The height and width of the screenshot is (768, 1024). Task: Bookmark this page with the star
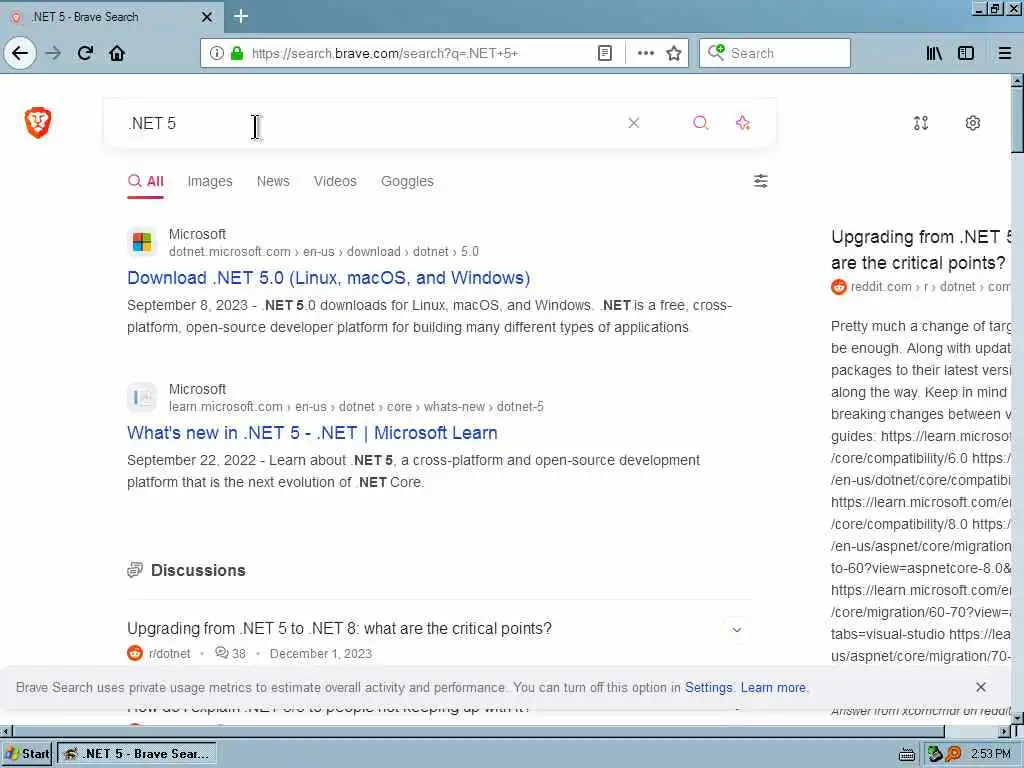[x=674, y=53]
